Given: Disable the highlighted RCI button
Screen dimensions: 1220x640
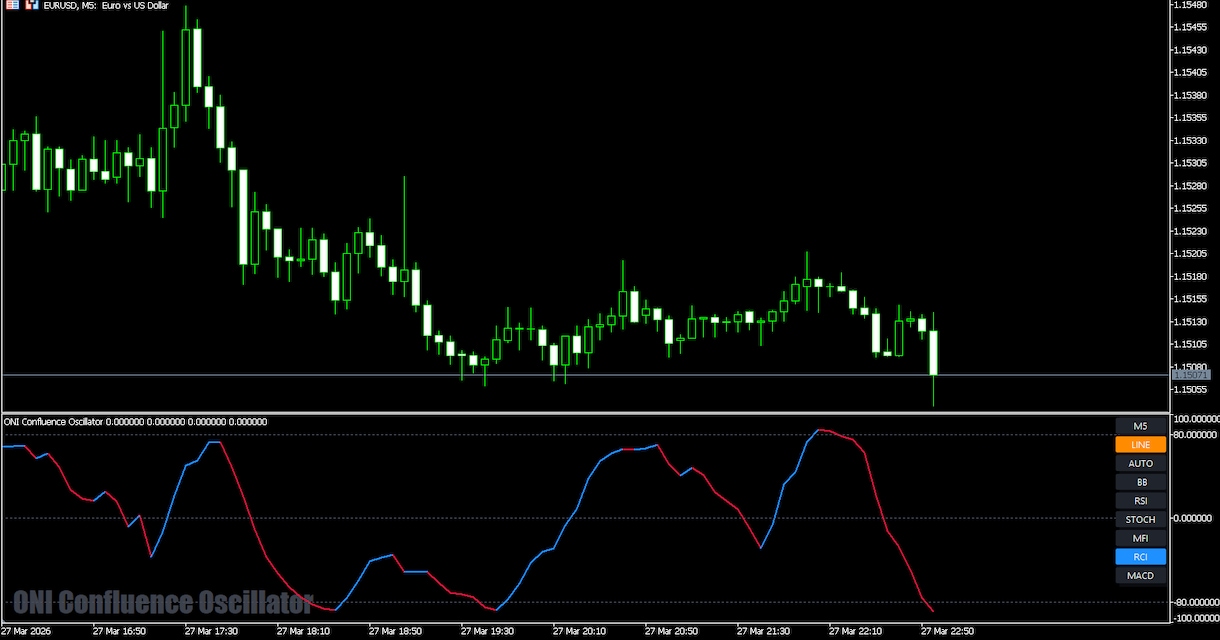Looking at the screenshot, I should click(x=1140, y=557).
